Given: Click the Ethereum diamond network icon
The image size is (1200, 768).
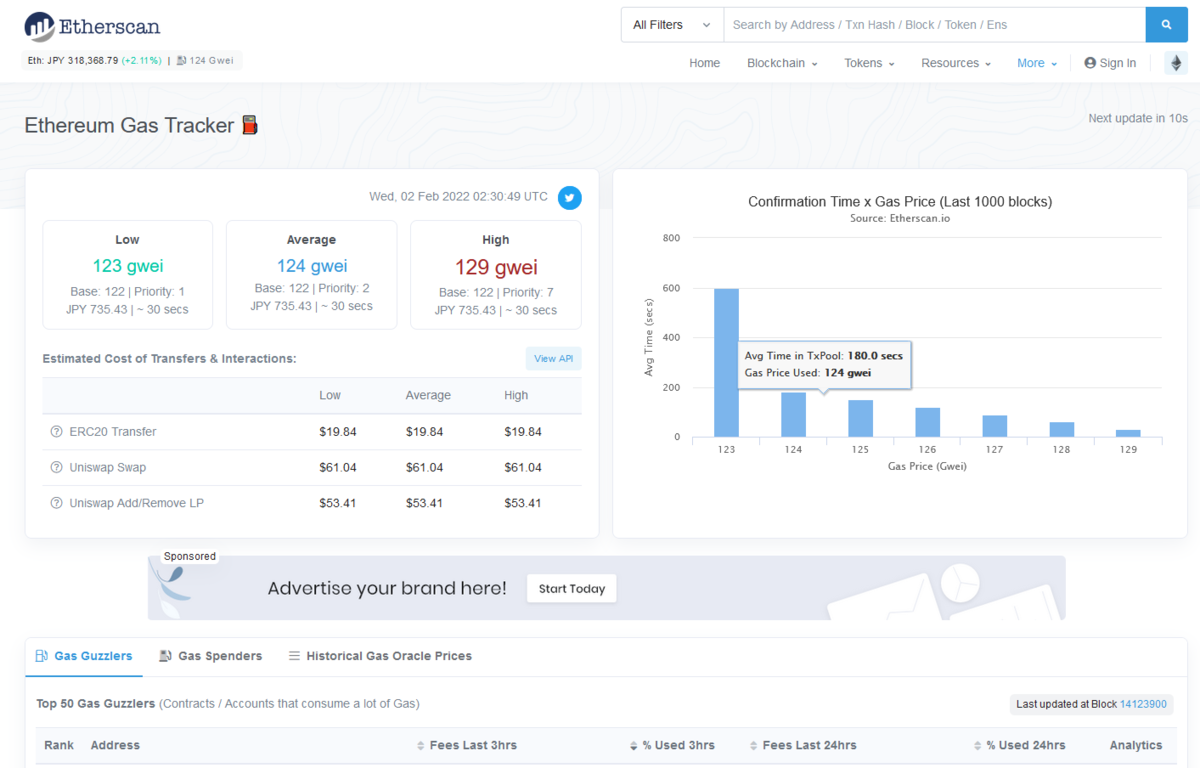Looking at the screenshot, I should coord(1176,63).
